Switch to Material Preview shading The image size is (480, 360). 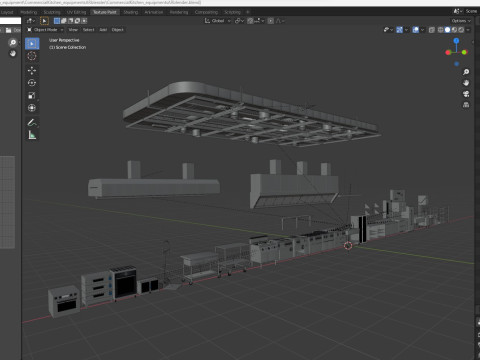[454, 30]
